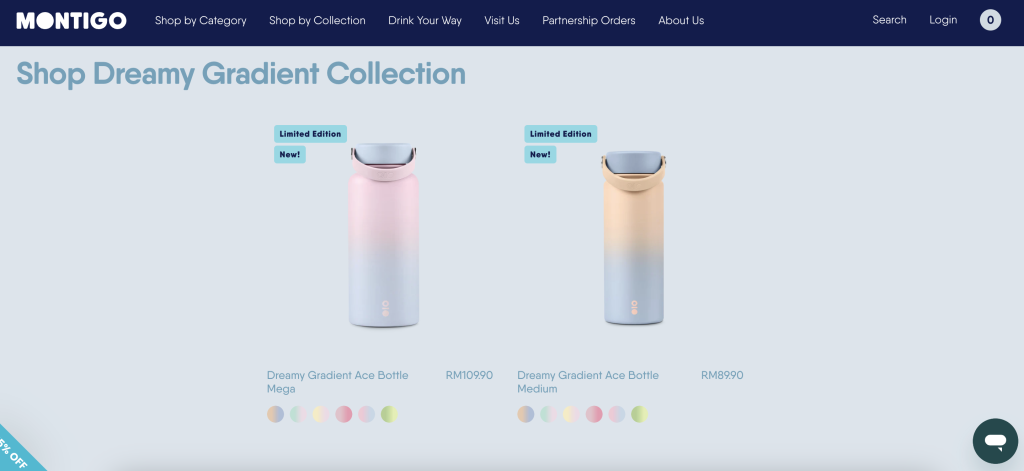Open the chat widget bubble
The image size is (1024, 471).
point(994,441)
